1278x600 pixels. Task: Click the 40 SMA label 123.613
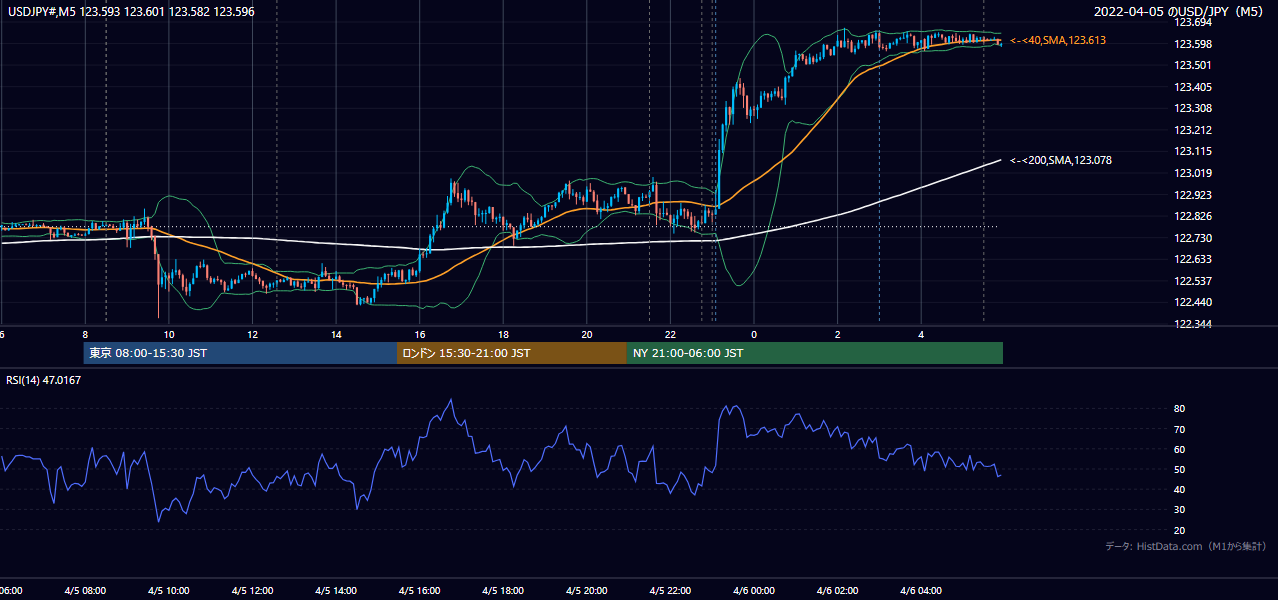coord(1060,40)
